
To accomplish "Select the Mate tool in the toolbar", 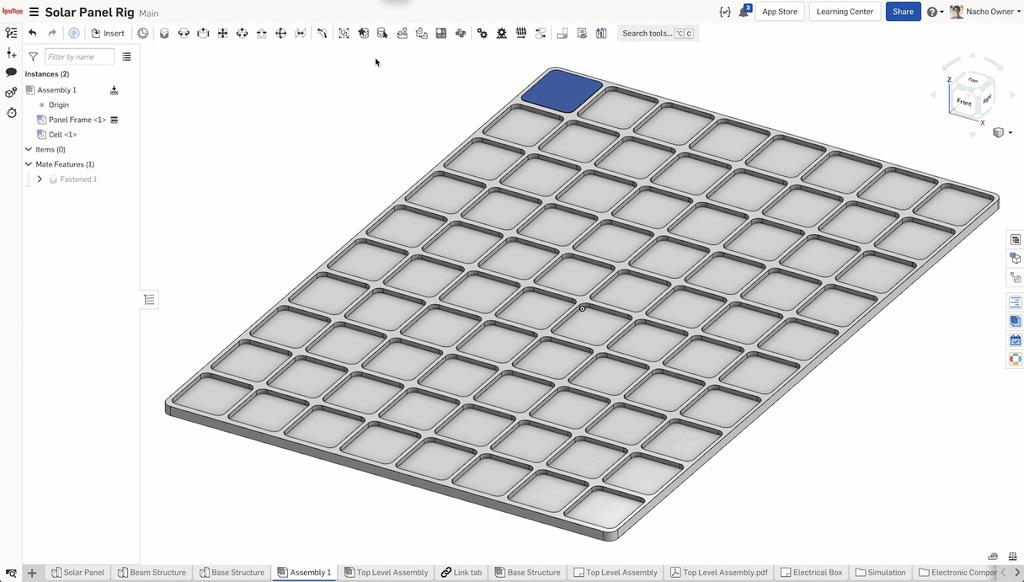I will point(163,32).
